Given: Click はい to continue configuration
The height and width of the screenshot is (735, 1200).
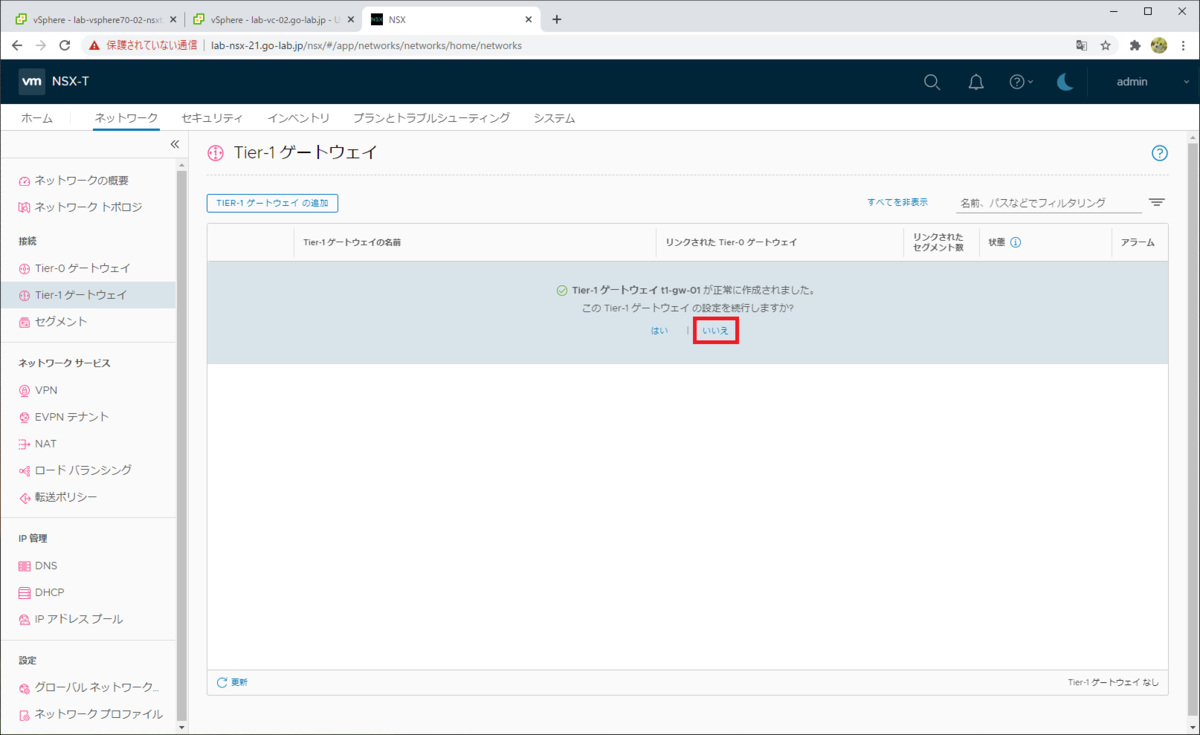Looking at the screenshot, I should [660, 330].
